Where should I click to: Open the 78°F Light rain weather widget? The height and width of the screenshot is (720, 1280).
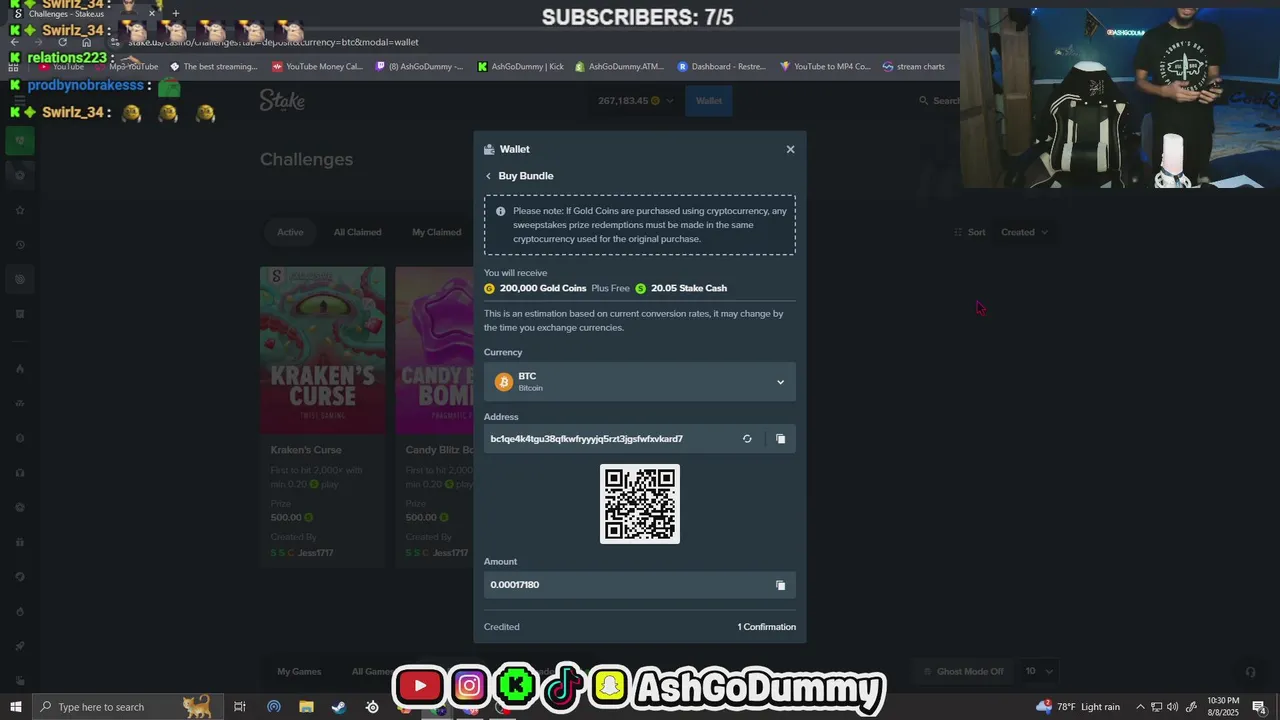click(1078, 707)
